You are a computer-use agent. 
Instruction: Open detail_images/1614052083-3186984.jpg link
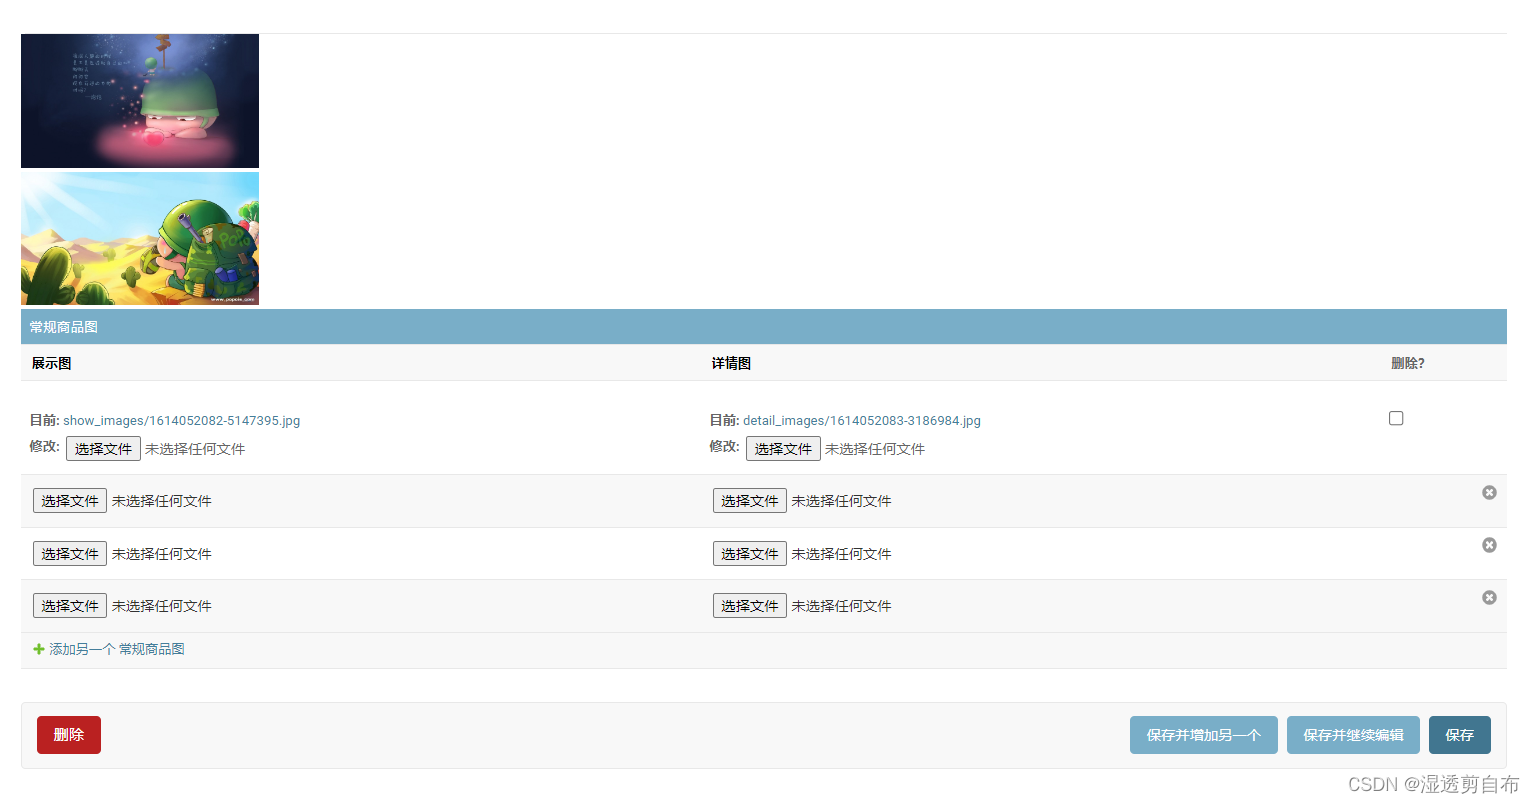[862, 420]
